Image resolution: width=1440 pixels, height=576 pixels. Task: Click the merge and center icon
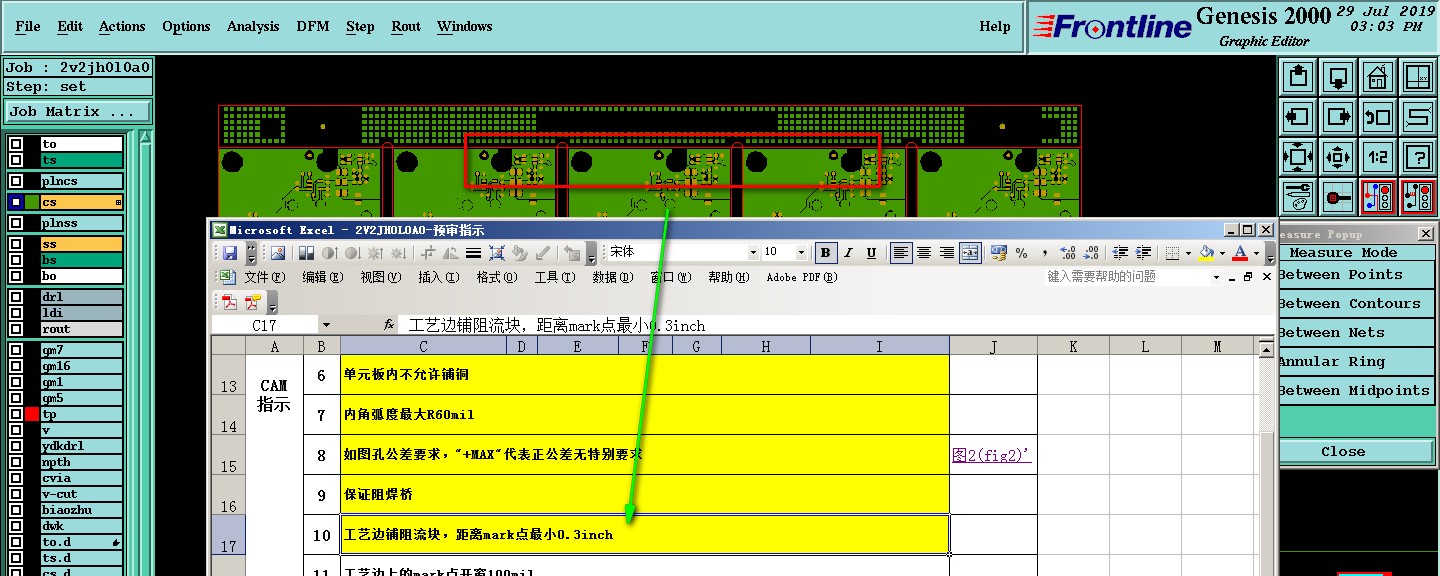(970, 253)
